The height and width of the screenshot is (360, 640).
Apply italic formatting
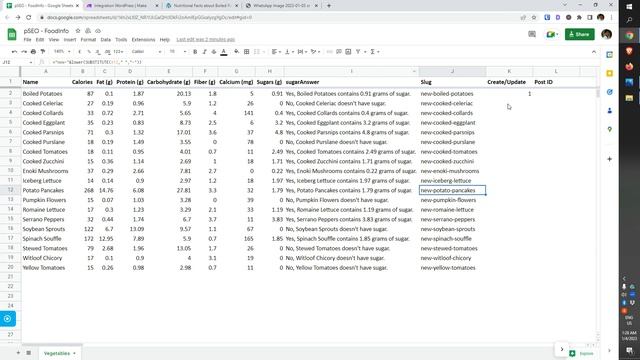(x=204, y=52)
